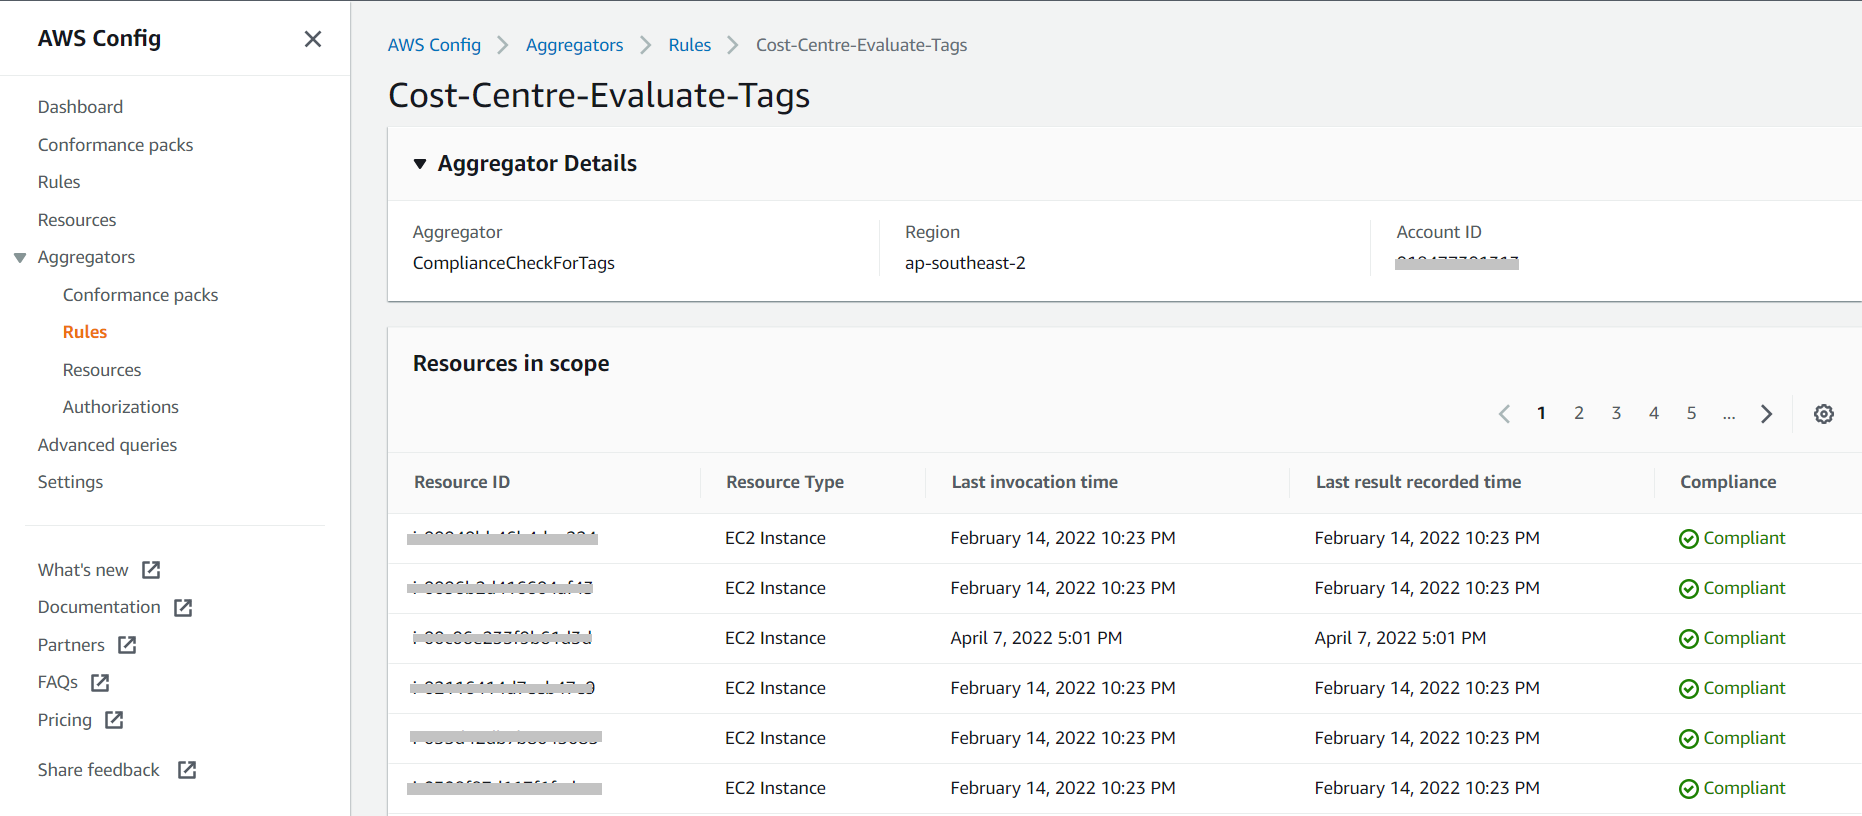Sort by the Compliance column header
Screen dimensions: 1862x816
pos(1728,482)
